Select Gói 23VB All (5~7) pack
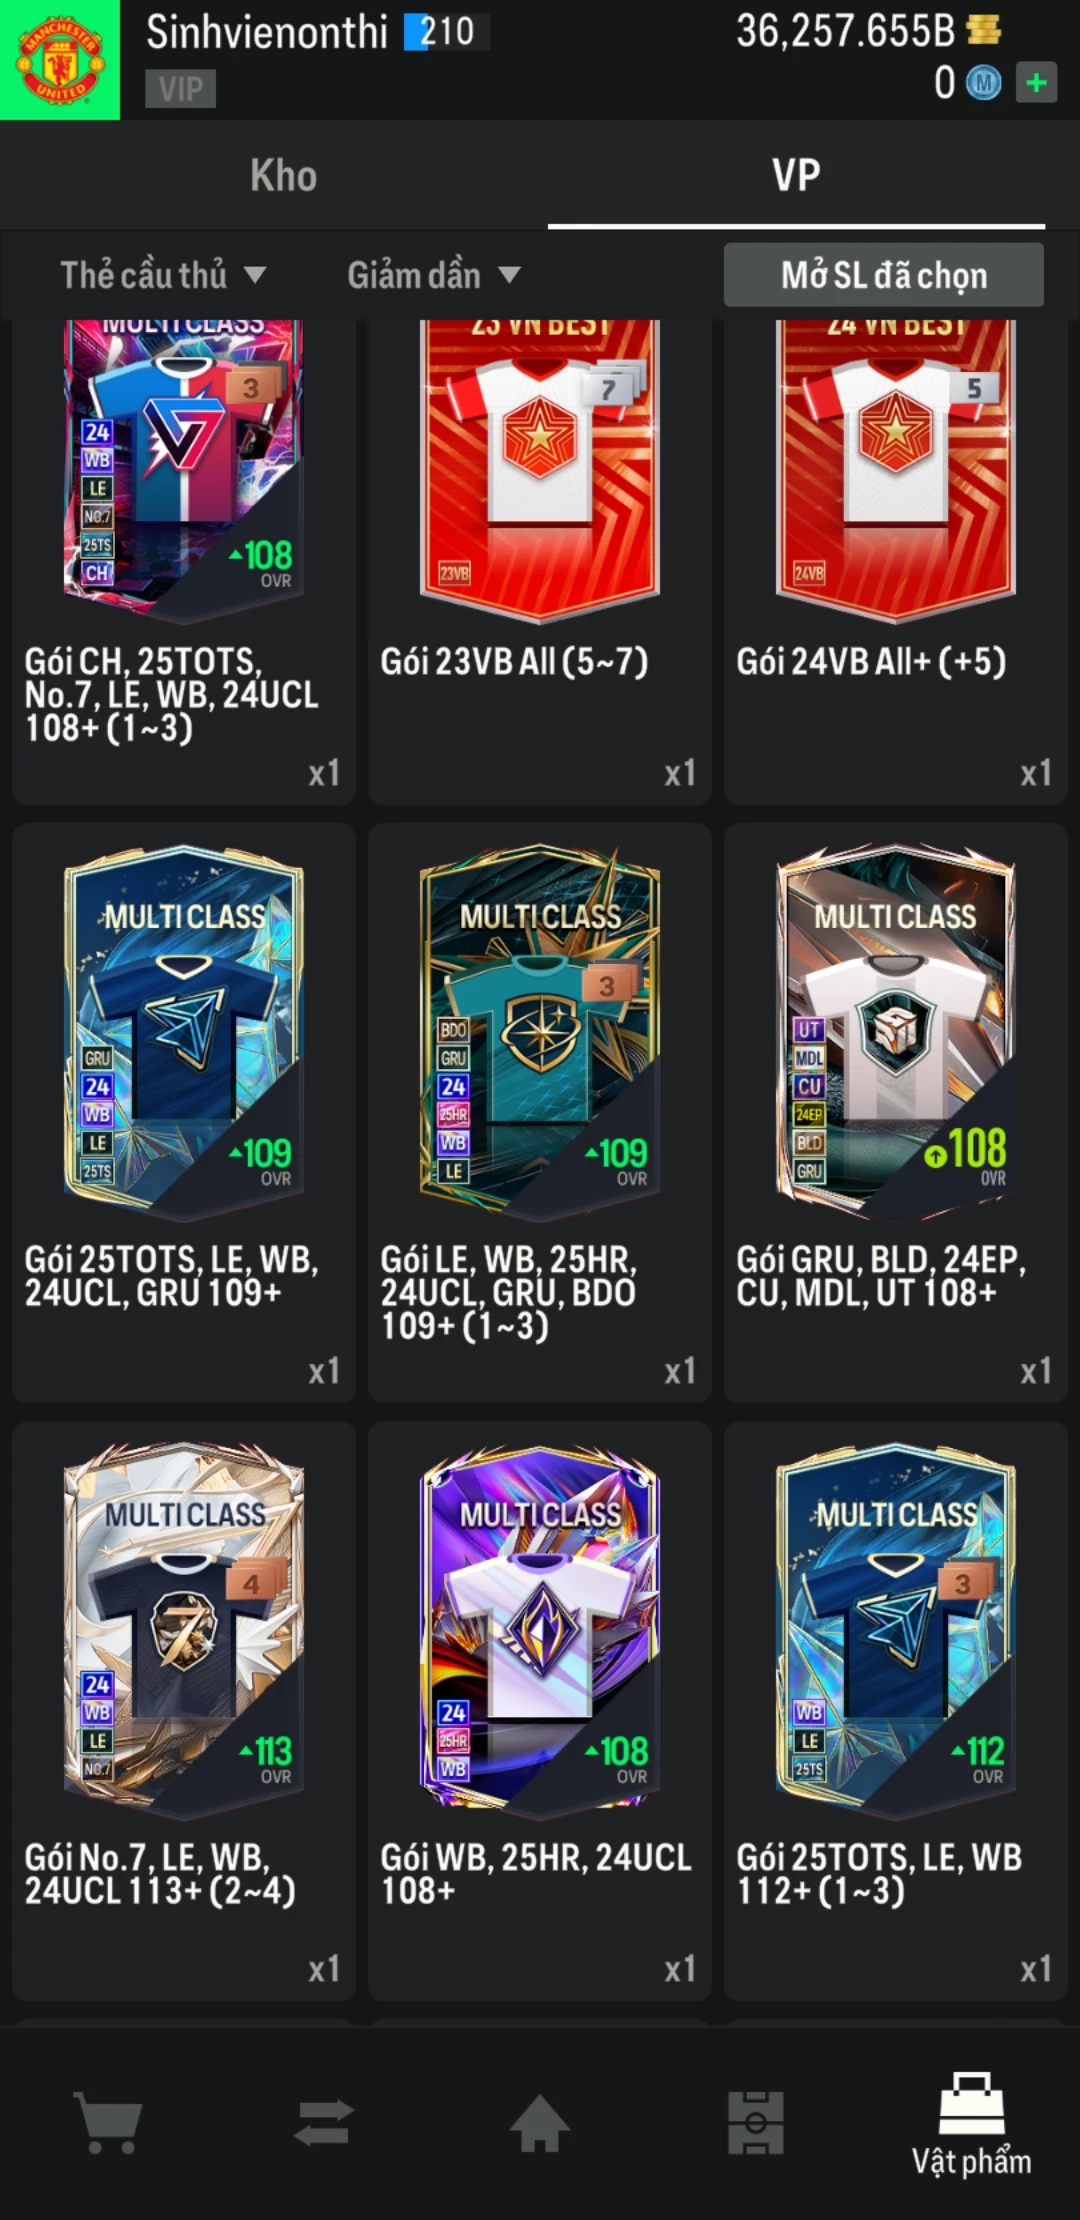The height and width of the screenshot is (2220, 1080). (x=540, y=561)
